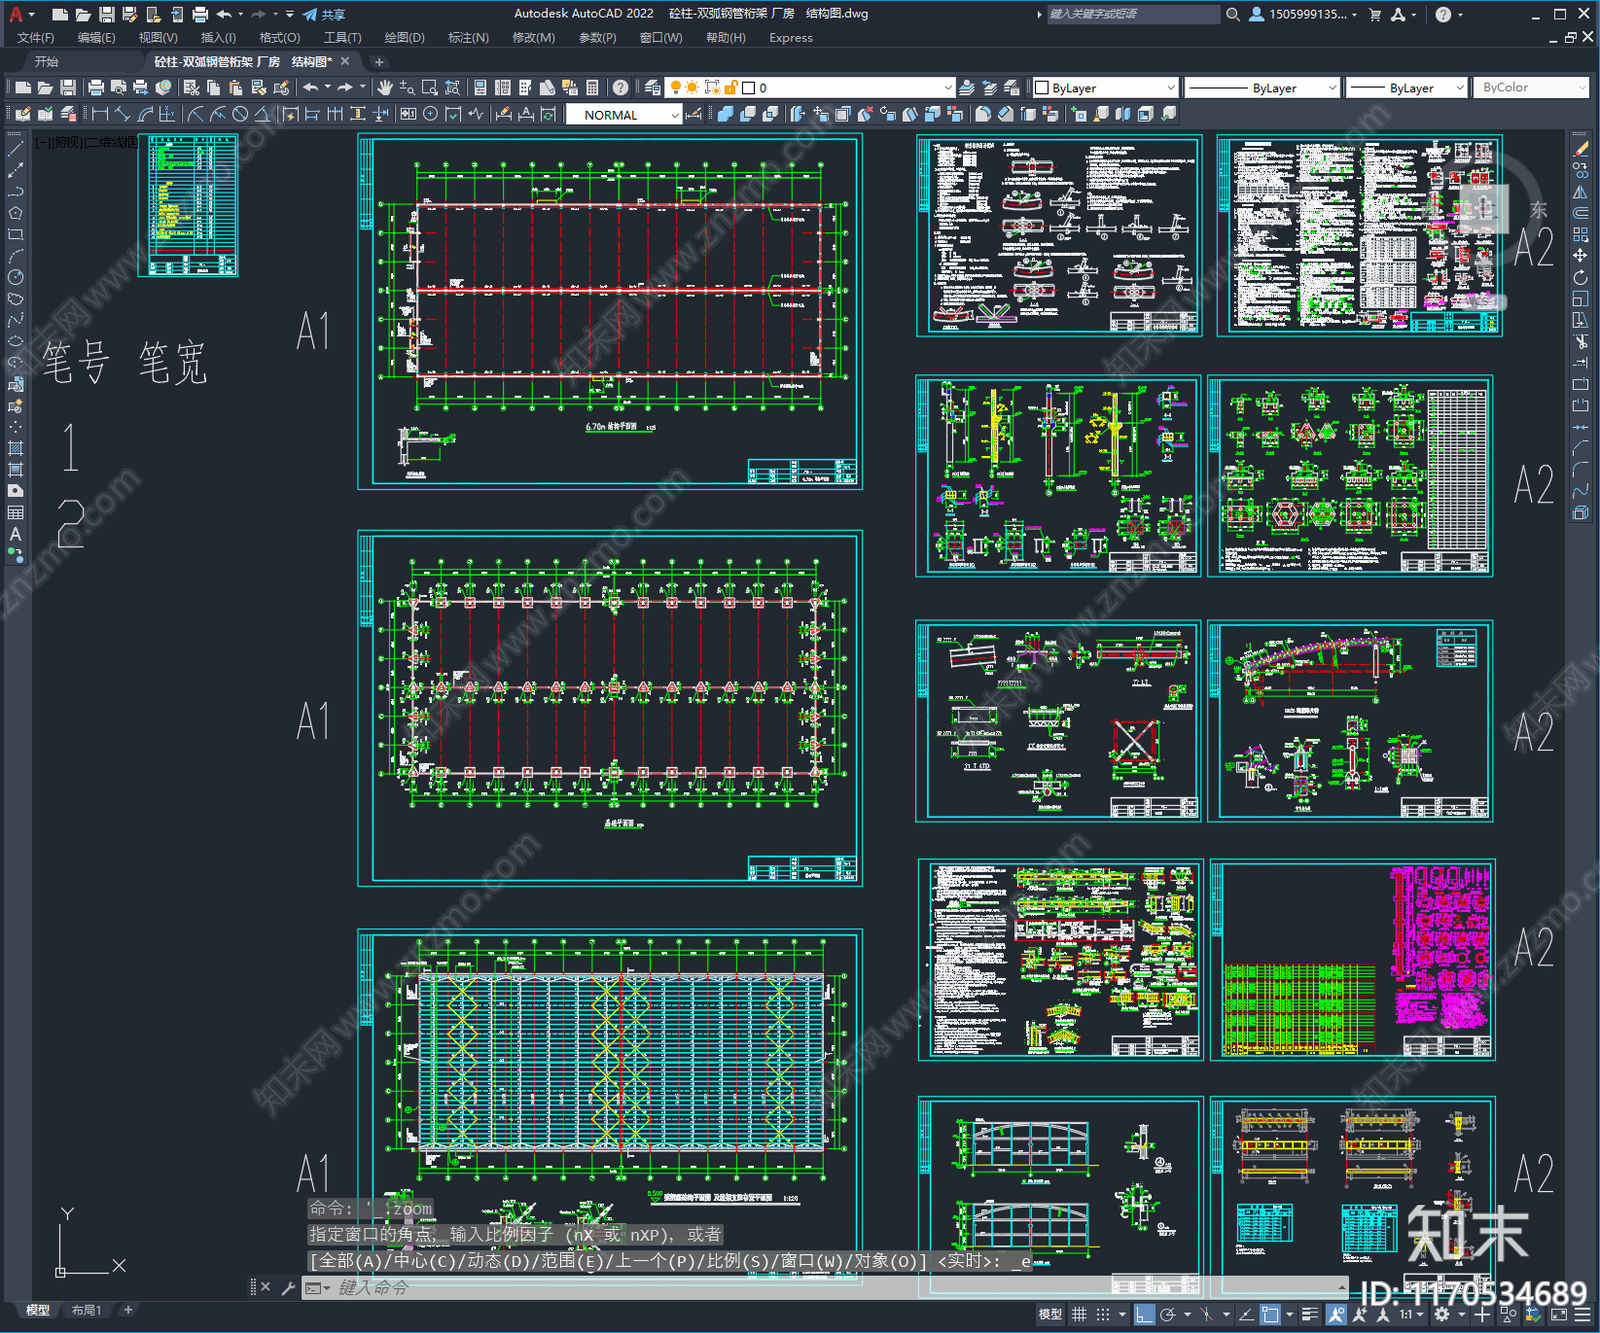Viewport: 1600px width, 1333px height.
Task: Select the Circle draw tool
Action: 15,277
